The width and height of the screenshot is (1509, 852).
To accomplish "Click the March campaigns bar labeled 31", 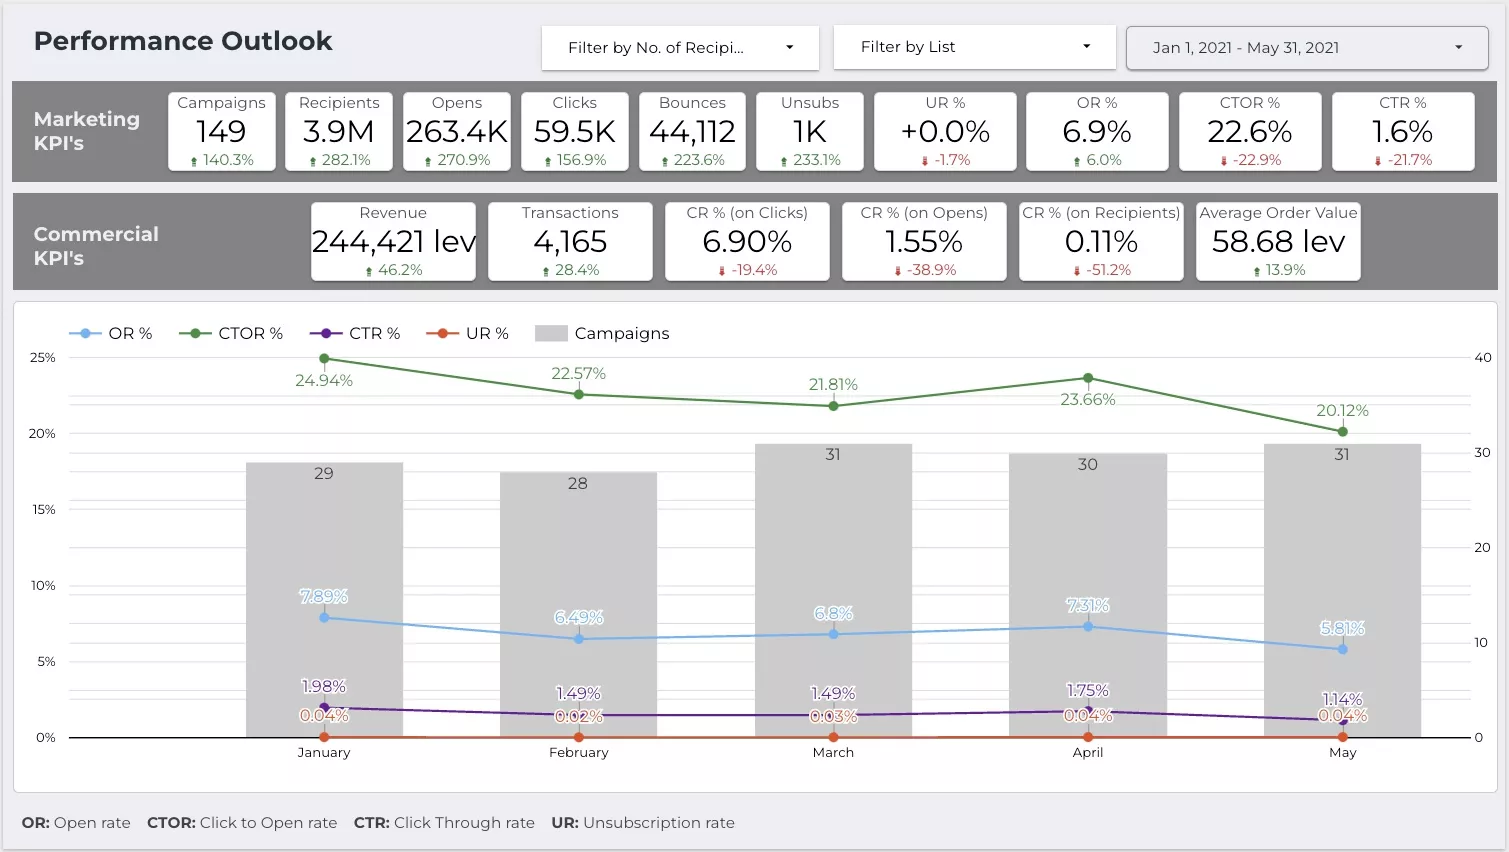I will pyautogui.click(x=833, y=591).
